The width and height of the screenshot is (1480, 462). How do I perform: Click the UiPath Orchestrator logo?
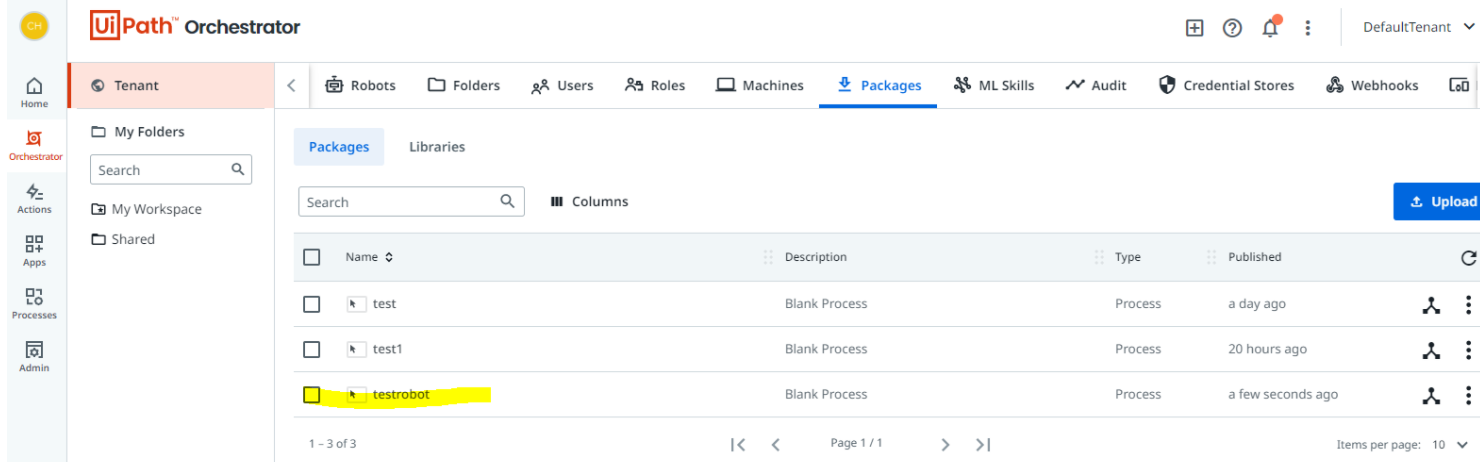coord(195,26)
